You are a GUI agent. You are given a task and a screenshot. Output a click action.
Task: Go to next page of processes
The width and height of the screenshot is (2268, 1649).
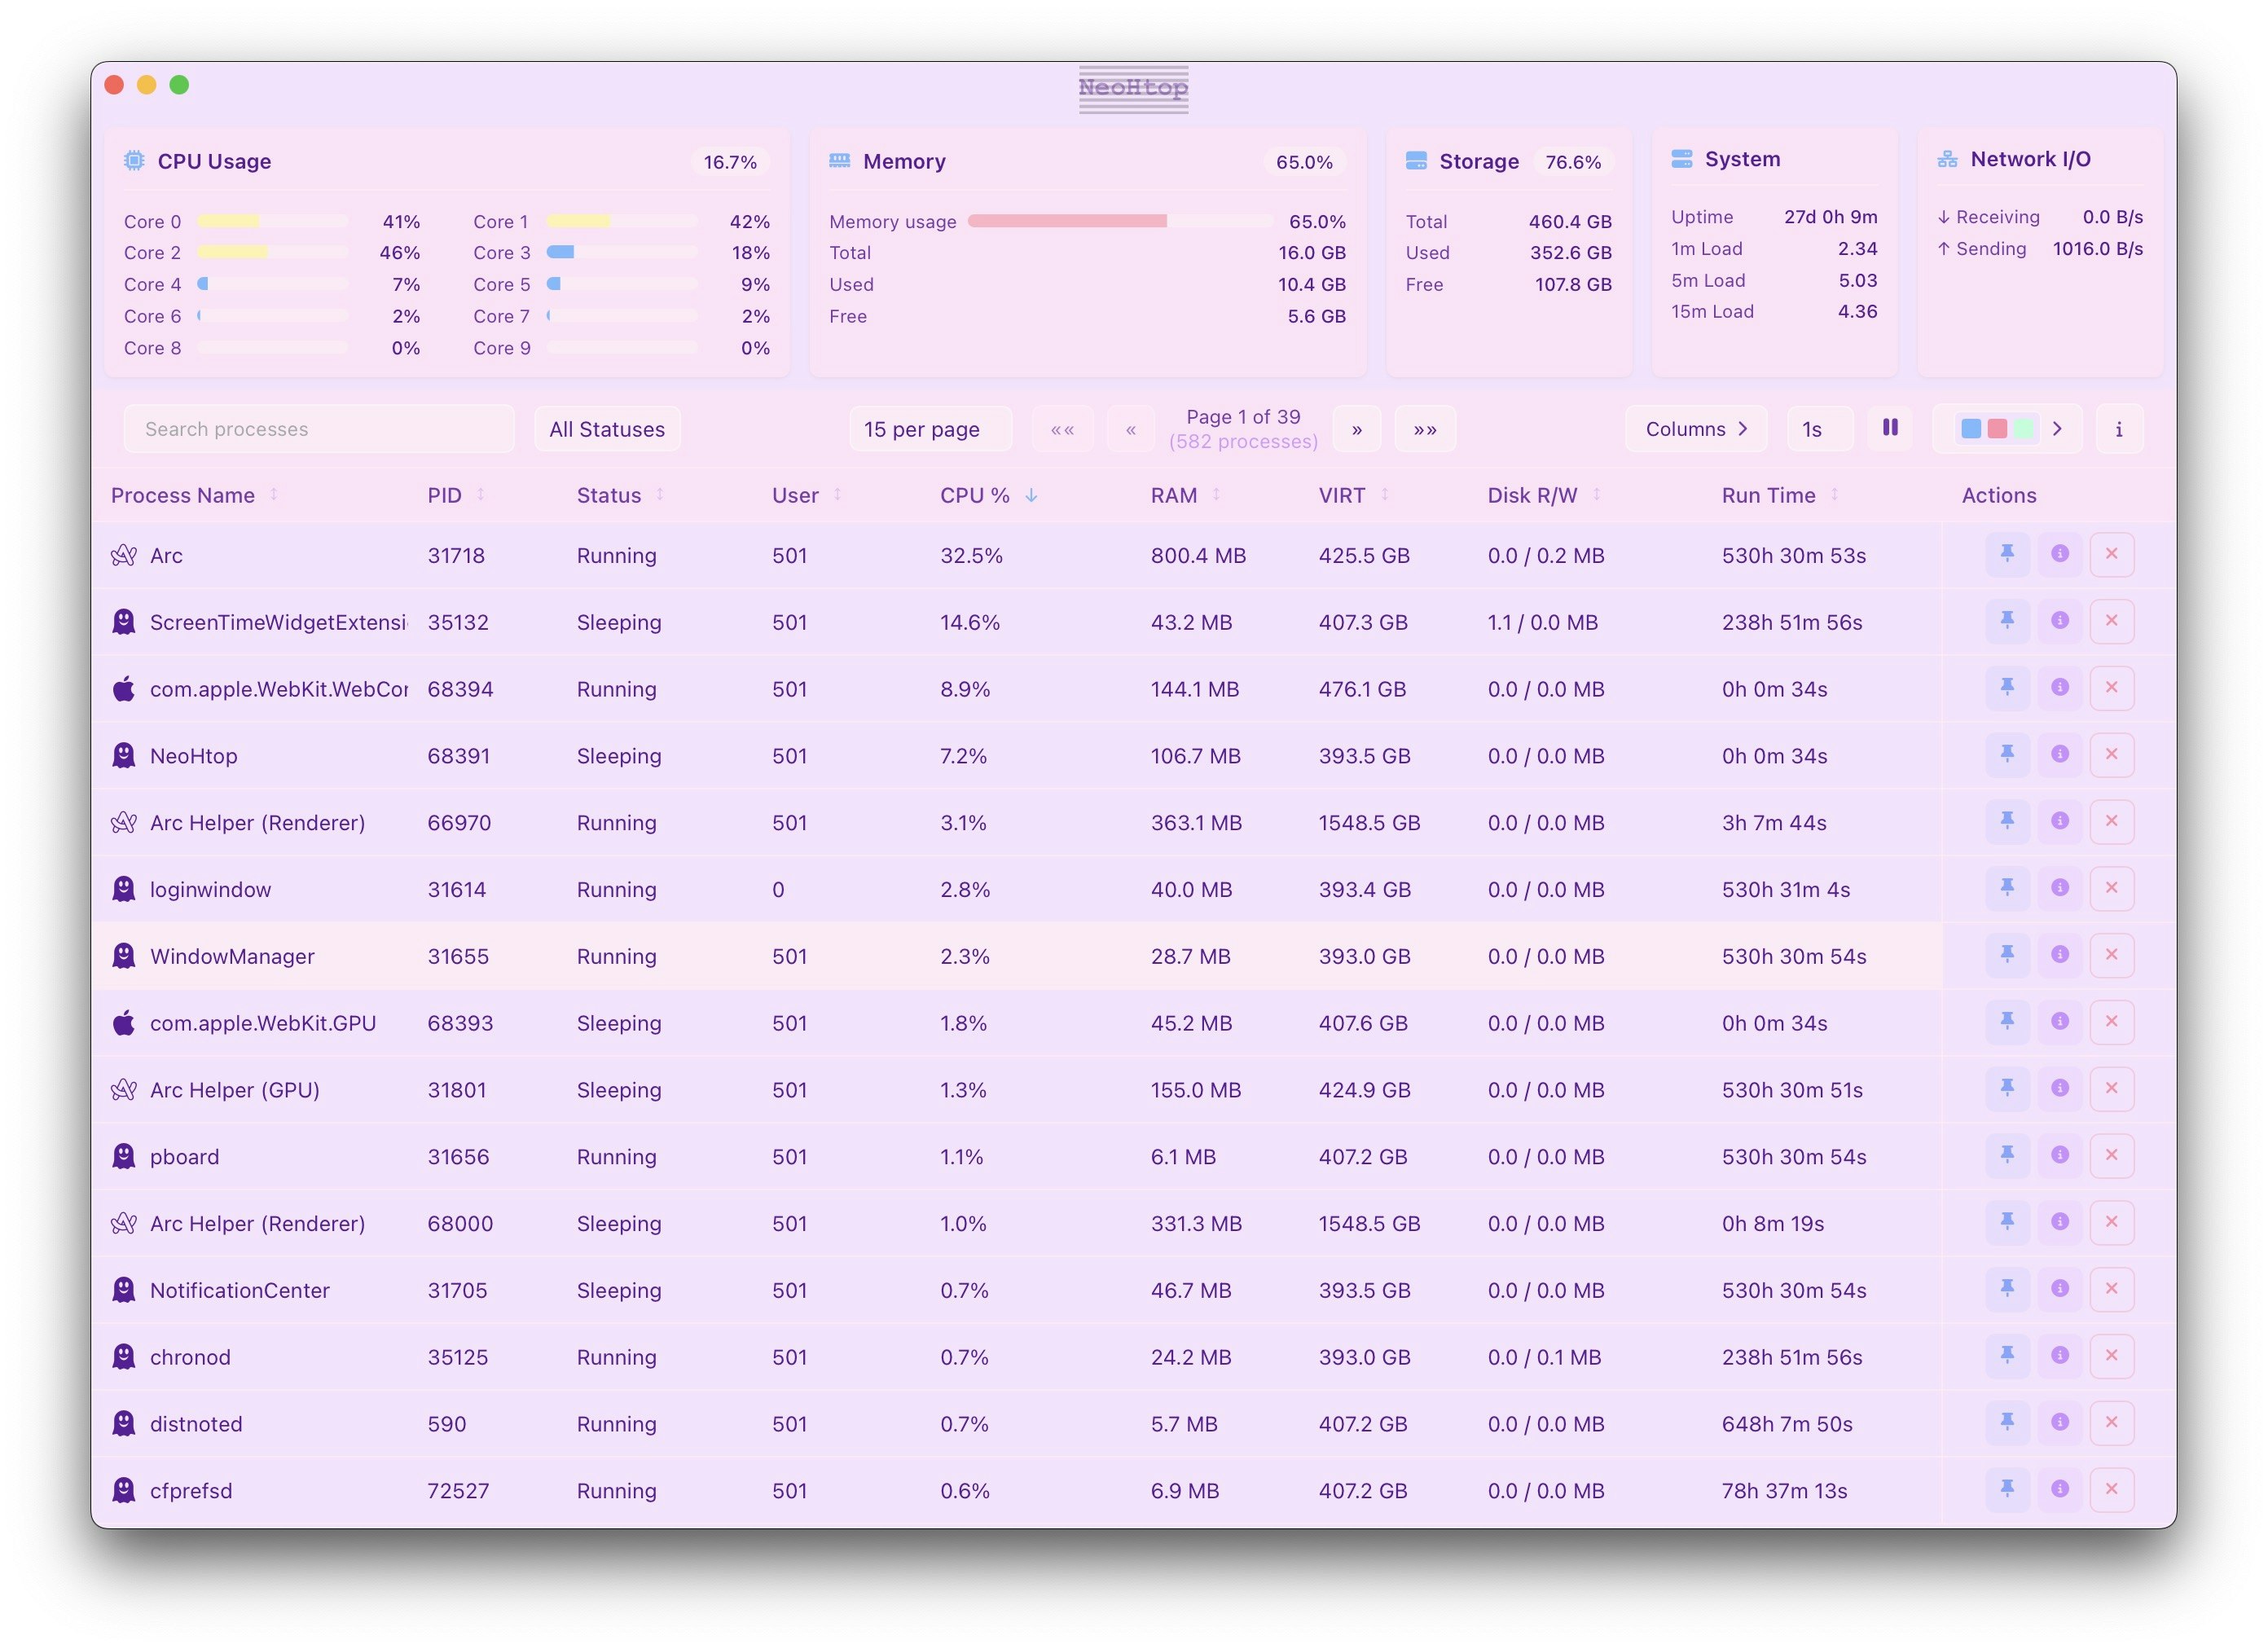[x=1357, y=429]
